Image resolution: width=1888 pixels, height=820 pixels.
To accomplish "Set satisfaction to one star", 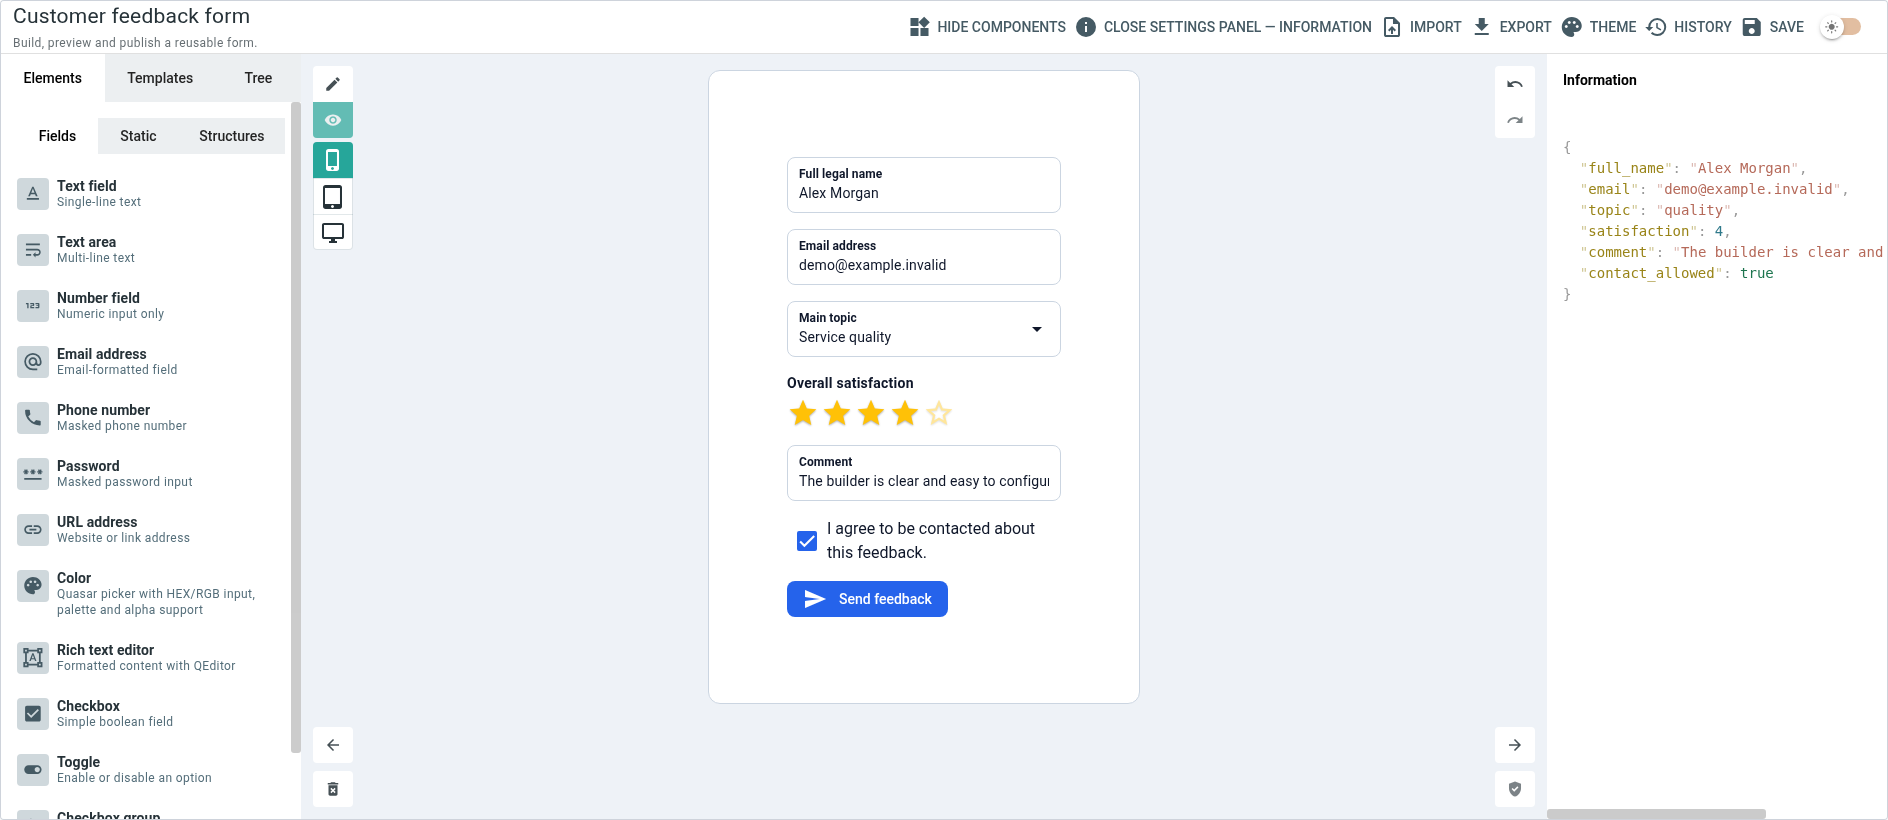I will 803,413.
